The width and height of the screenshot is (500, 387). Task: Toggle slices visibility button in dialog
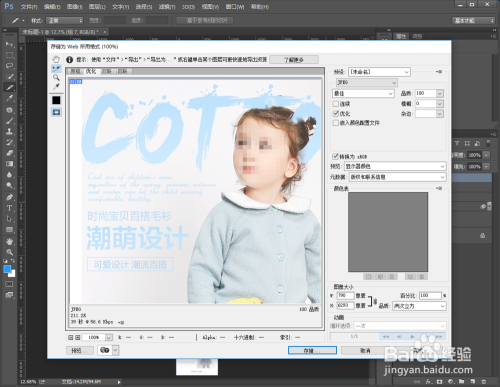click(56, 112)
